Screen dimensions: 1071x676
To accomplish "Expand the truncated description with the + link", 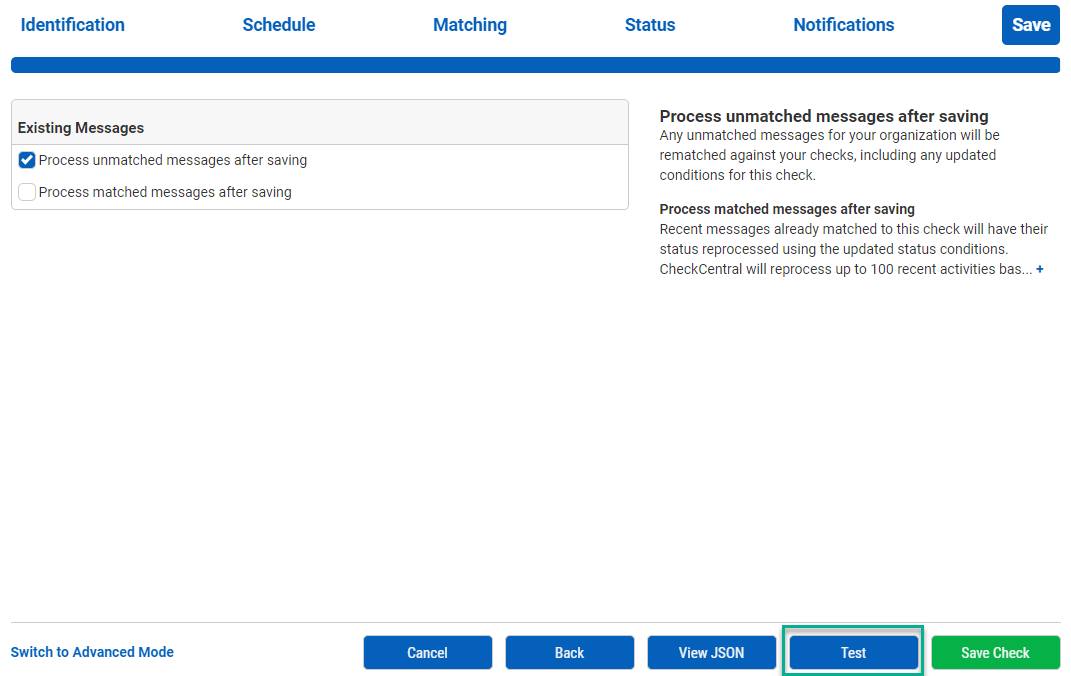I will (x=1040, y=269).
